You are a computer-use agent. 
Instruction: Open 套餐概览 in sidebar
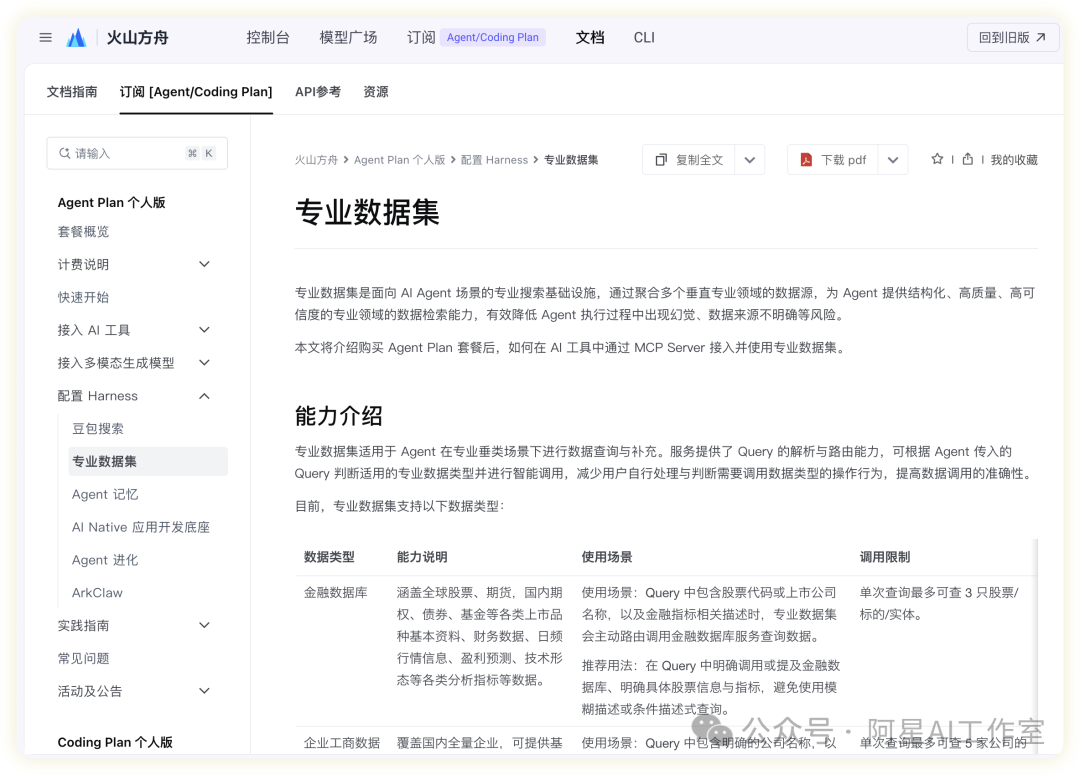pos(83,231)
